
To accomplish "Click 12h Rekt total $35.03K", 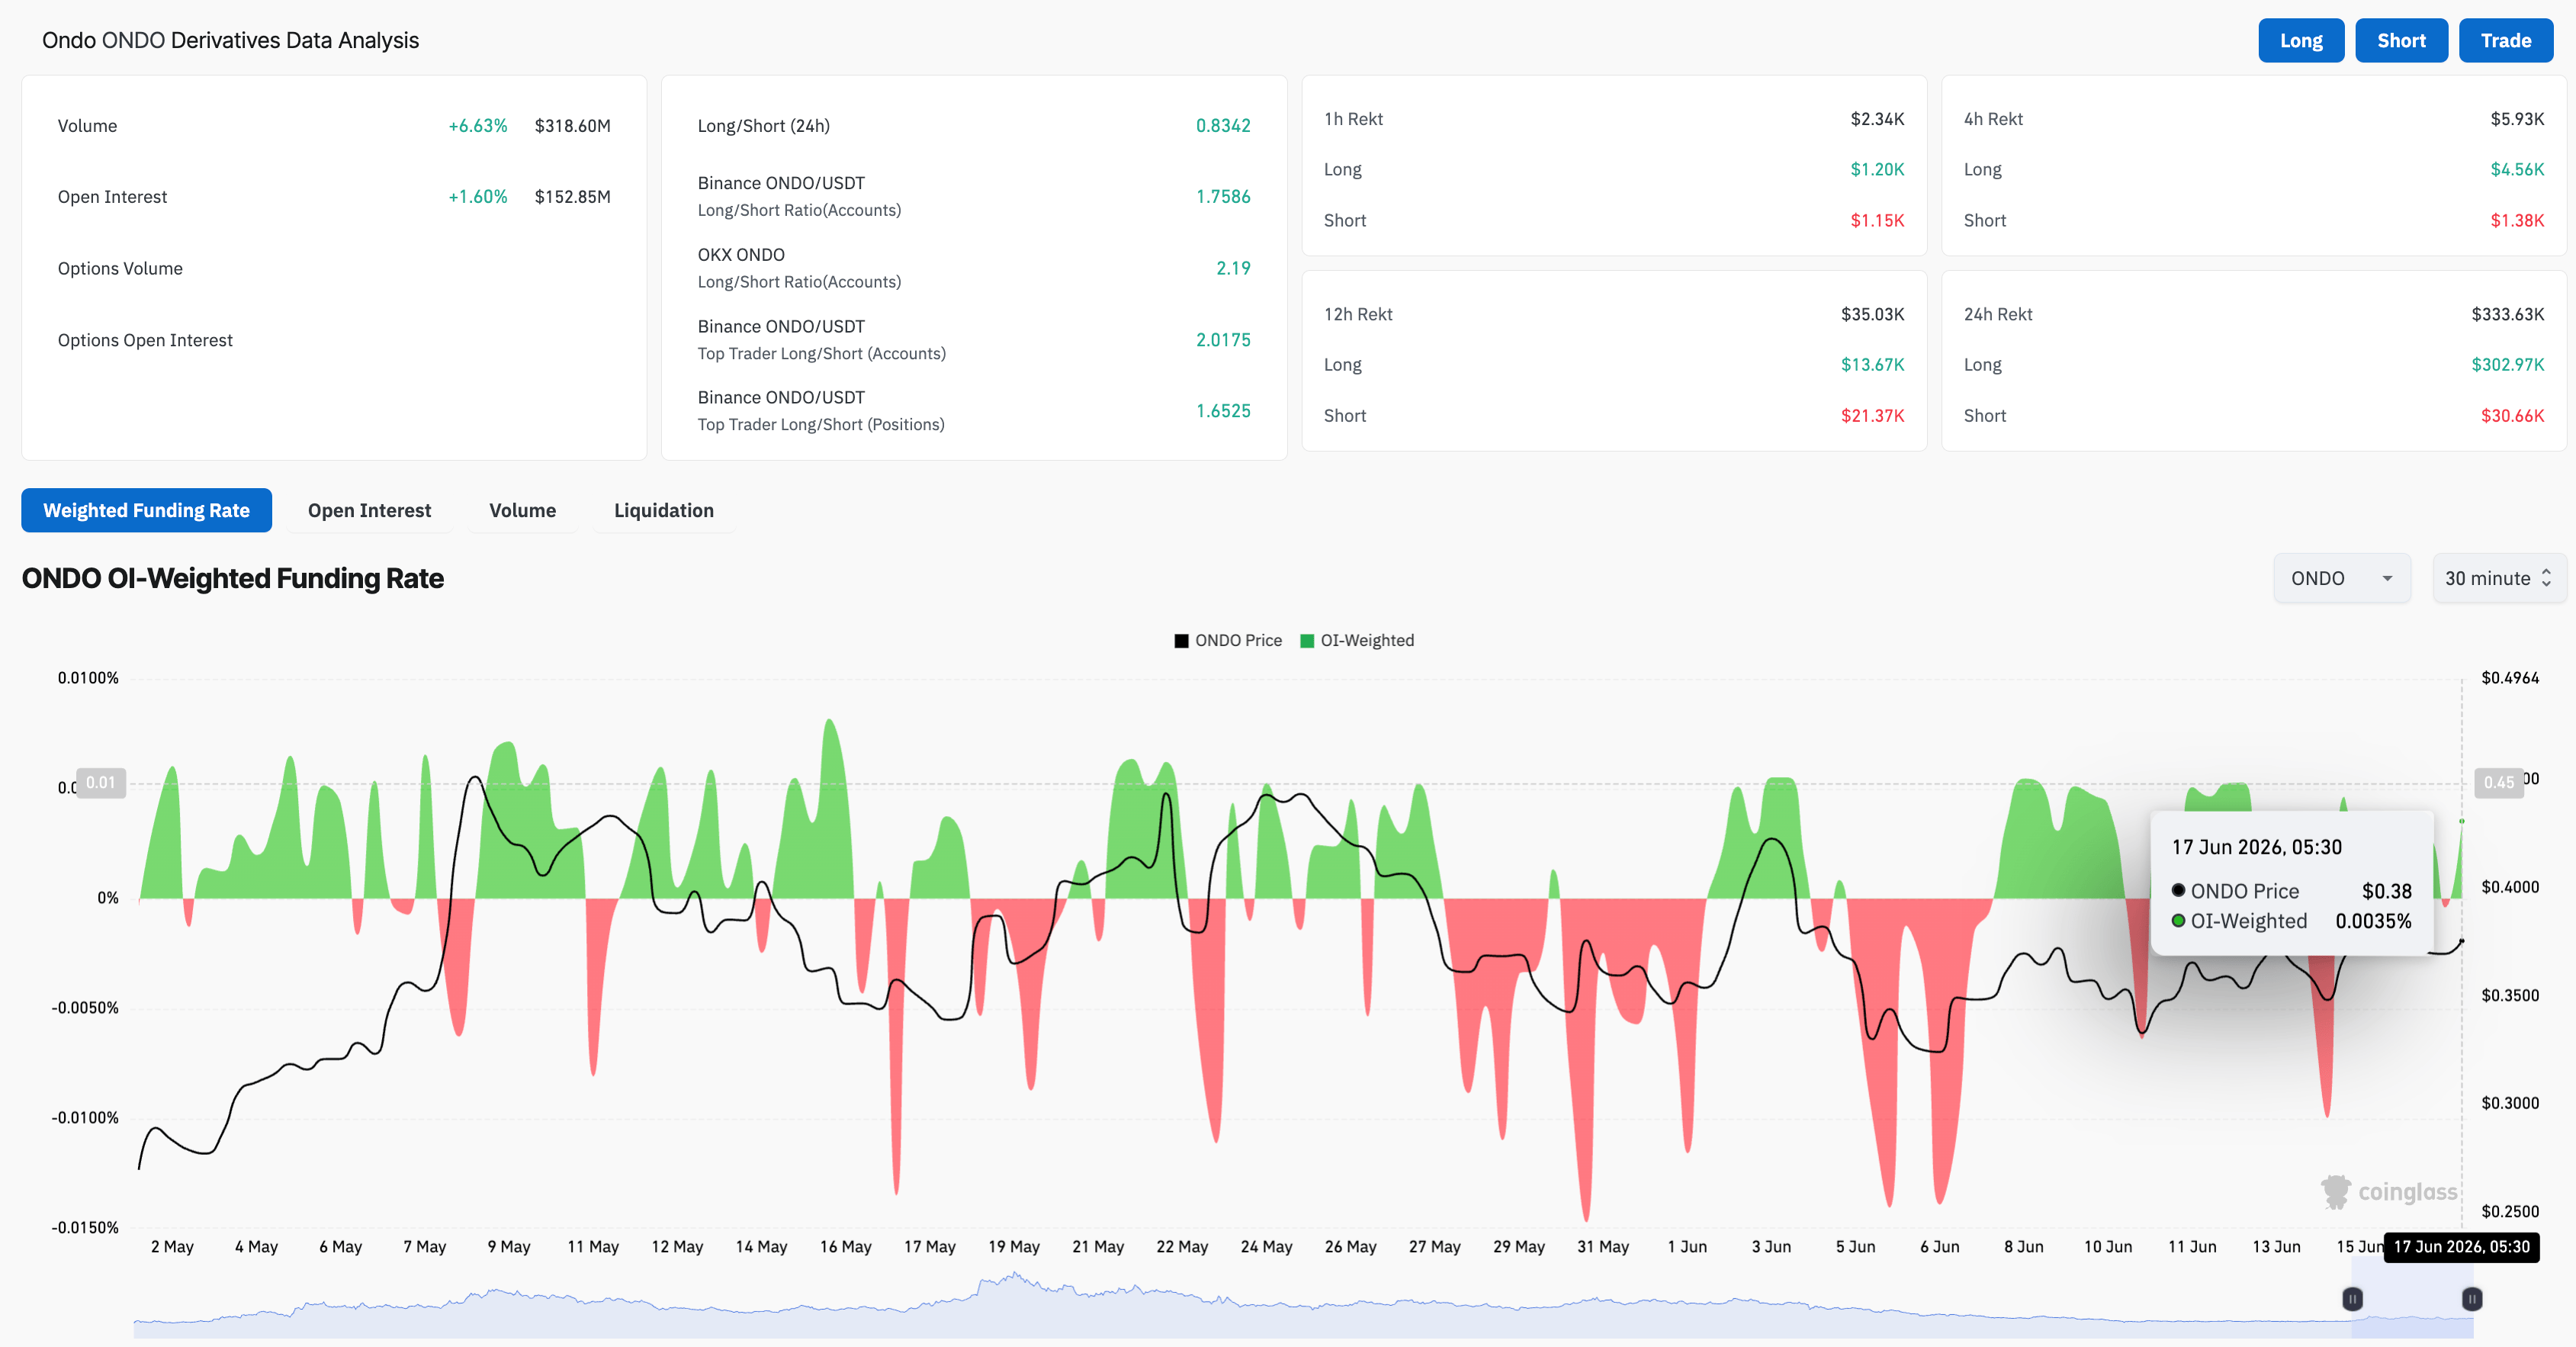I will tap(1872, 314).
